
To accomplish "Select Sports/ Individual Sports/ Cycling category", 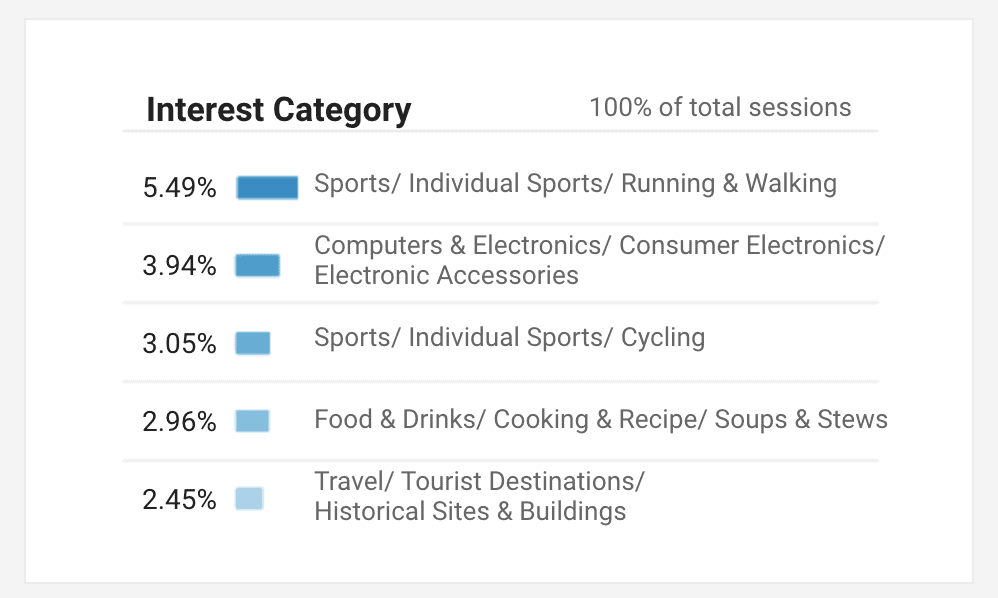I will pyautogui.click(x=509, y=338).
